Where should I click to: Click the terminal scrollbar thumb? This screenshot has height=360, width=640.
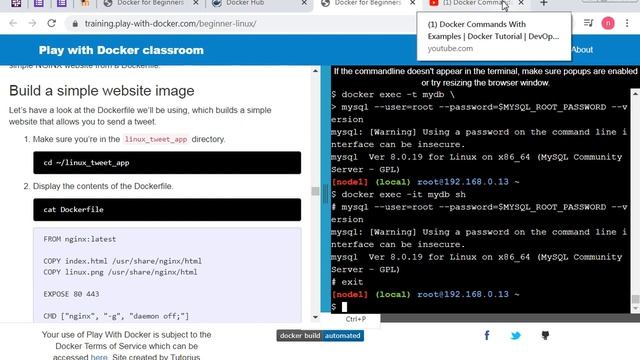tap(635, 299)
